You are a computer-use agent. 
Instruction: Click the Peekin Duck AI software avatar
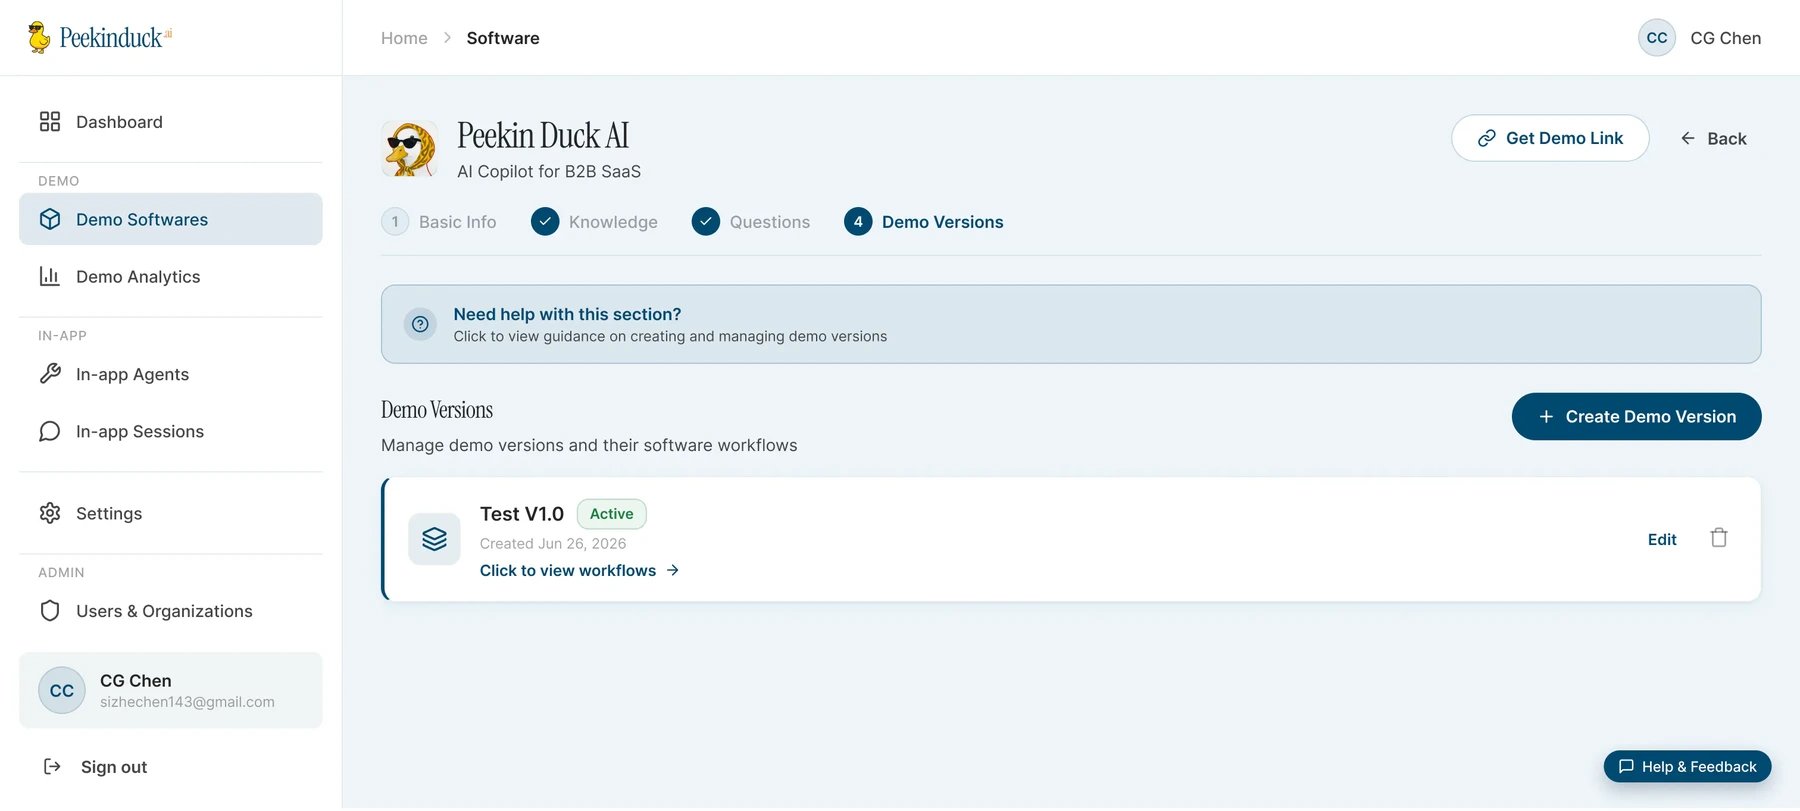pyautogui.click(x=409, y=149)
